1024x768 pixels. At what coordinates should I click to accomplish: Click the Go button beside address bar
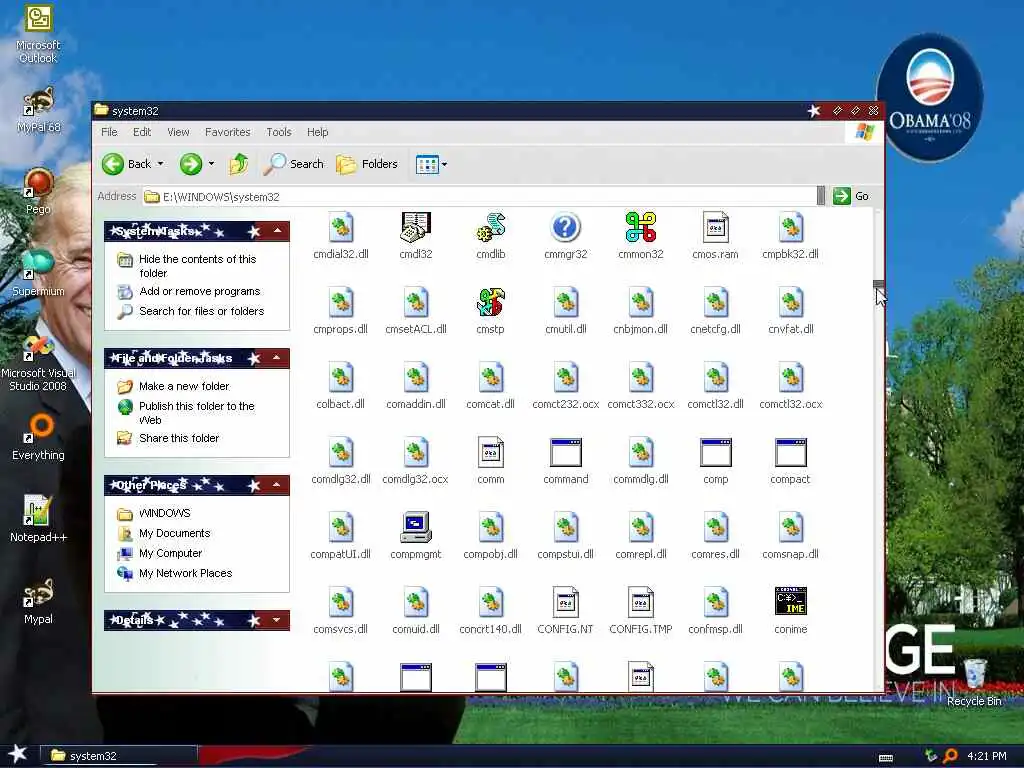(852, 196)
